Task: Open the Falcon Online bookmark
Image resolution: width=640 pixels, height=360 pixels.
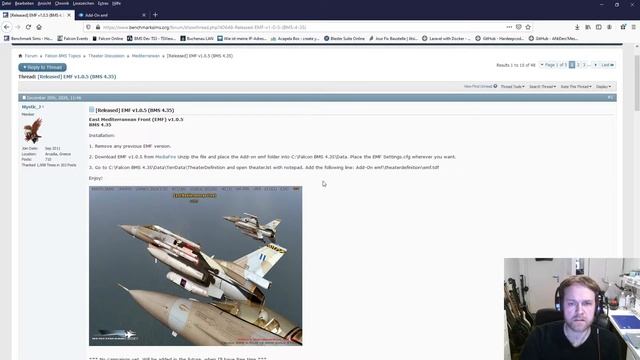Action: click(108, 38)
